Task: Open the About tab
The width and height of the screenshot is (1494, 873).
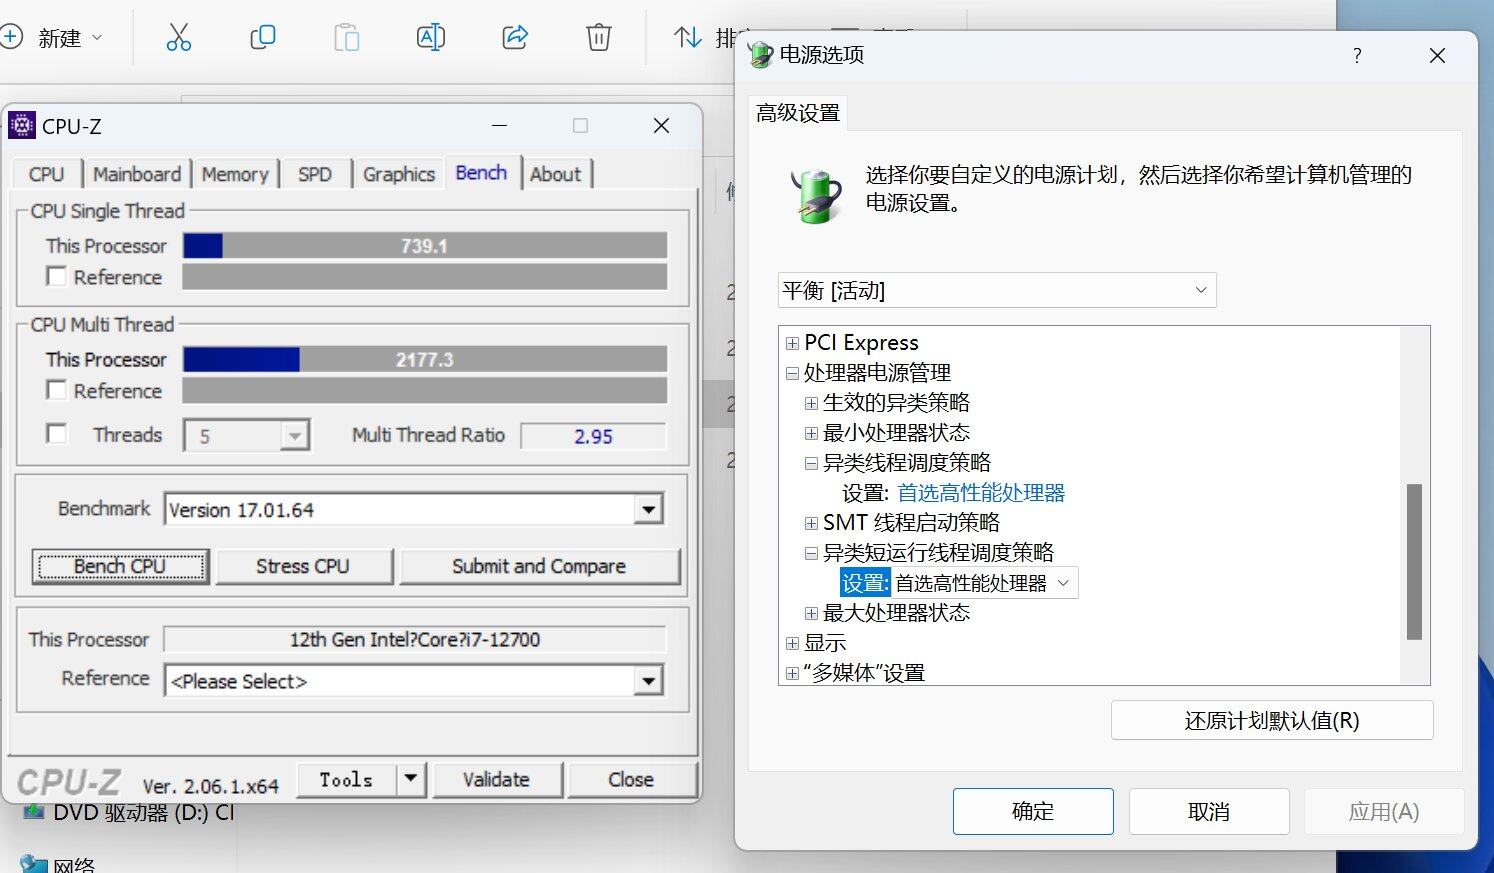Action: 555,174
